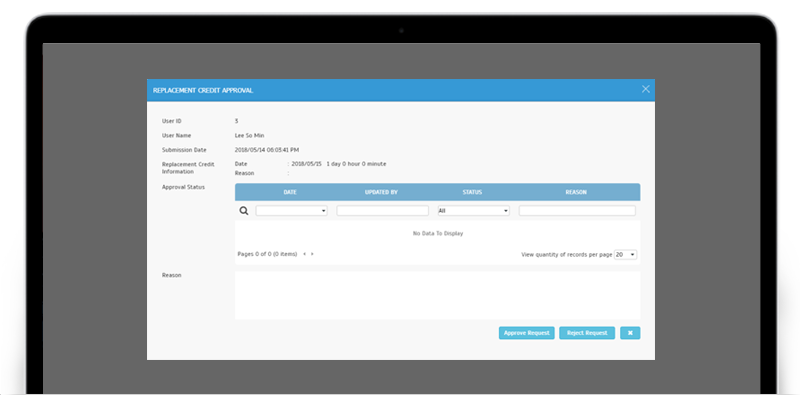Select the user name 'Lee So Min'
This screenshot has height=395, width=800.
click(x=249, y=136)
